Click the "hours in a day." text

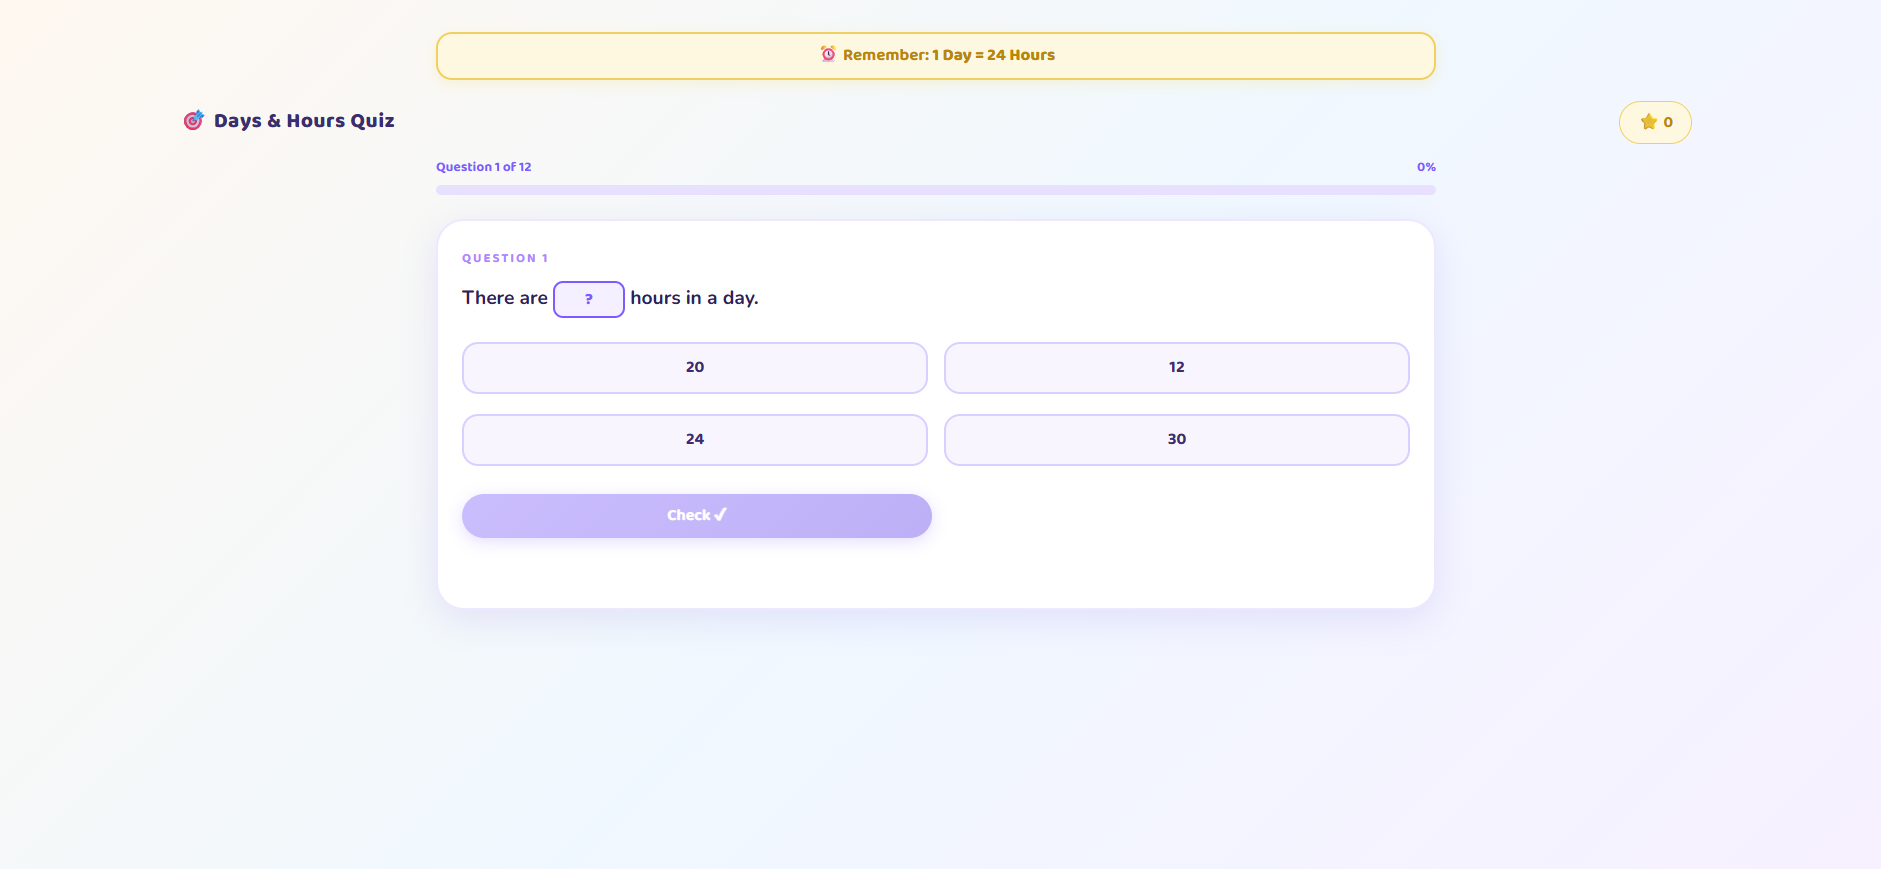pyautogui.click(x=694, y=298)
